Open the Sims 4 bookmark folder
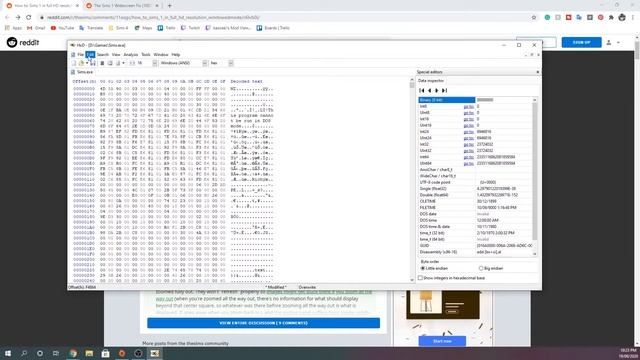This screenshot has height=360, width=640. (118, 28)
